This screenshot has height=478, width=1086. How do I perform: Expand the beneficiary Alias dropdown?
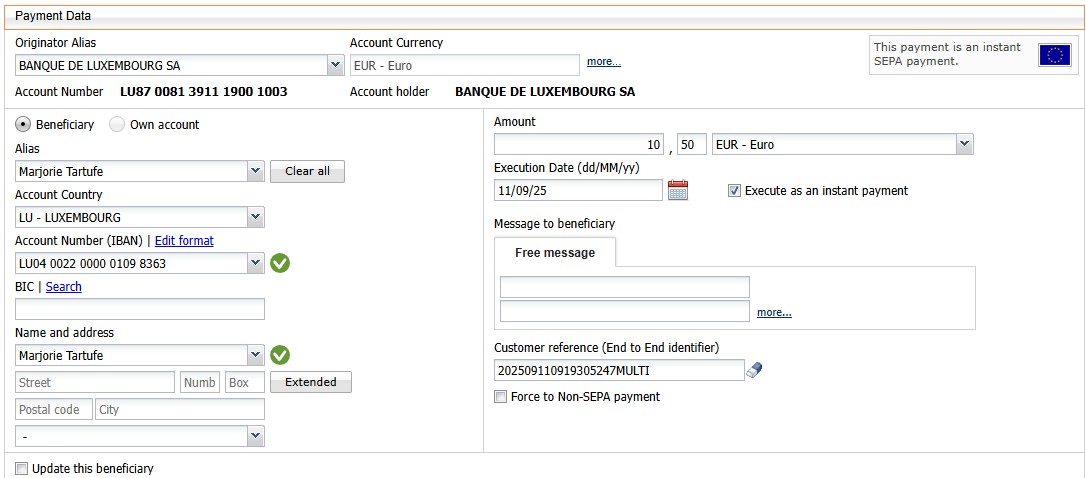point(256,171)
